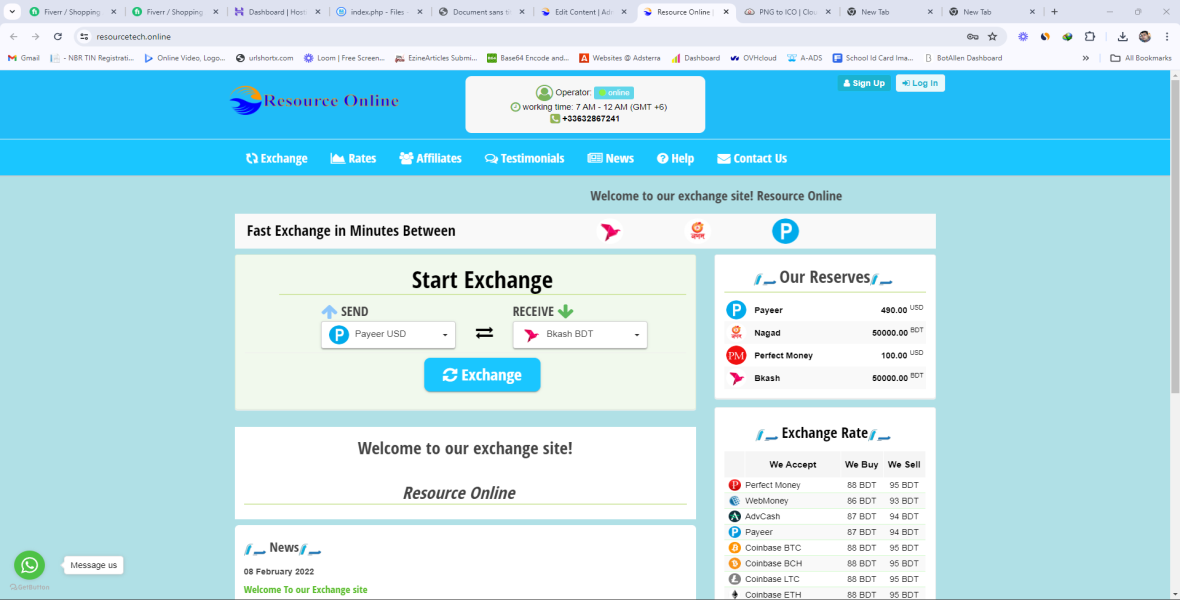Click the swap arrows between Send and Receive
Screen dimensions: 1180x600
tap(484, 334)
